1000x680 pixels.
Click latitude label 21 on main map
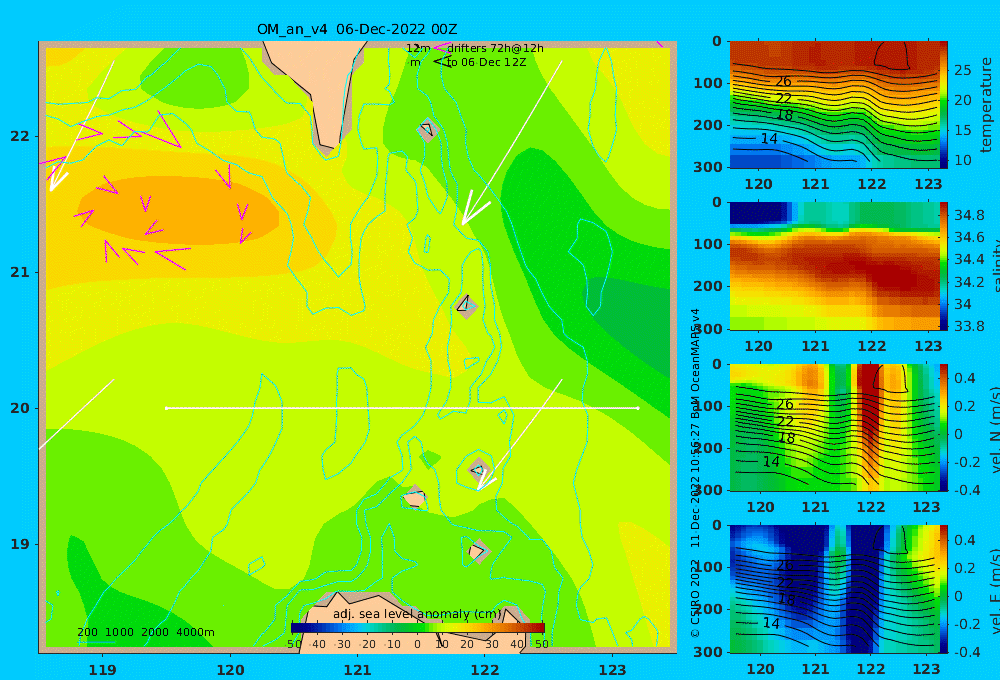(x=20, y=272)
